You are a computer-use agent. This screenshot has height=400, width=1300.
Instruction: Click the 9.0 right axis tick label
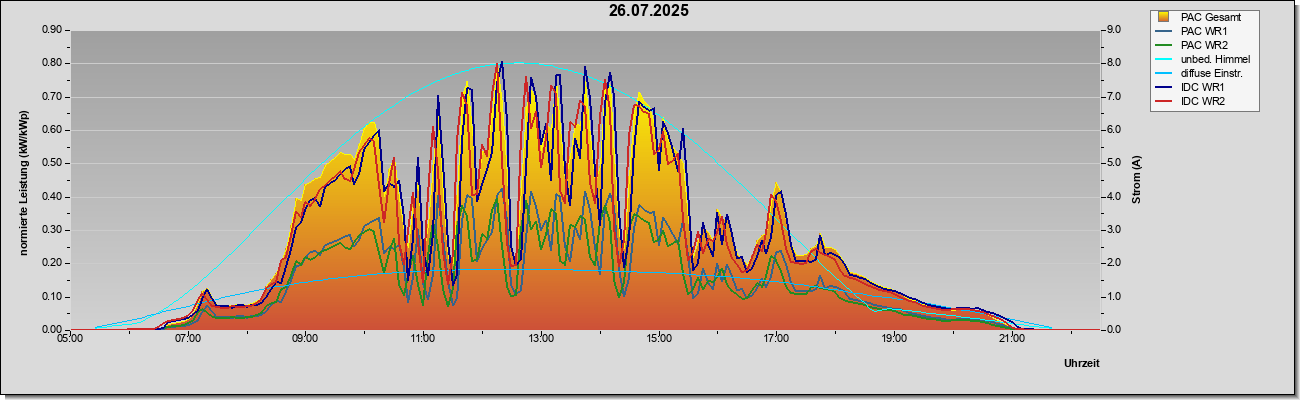pos(1110,30)
